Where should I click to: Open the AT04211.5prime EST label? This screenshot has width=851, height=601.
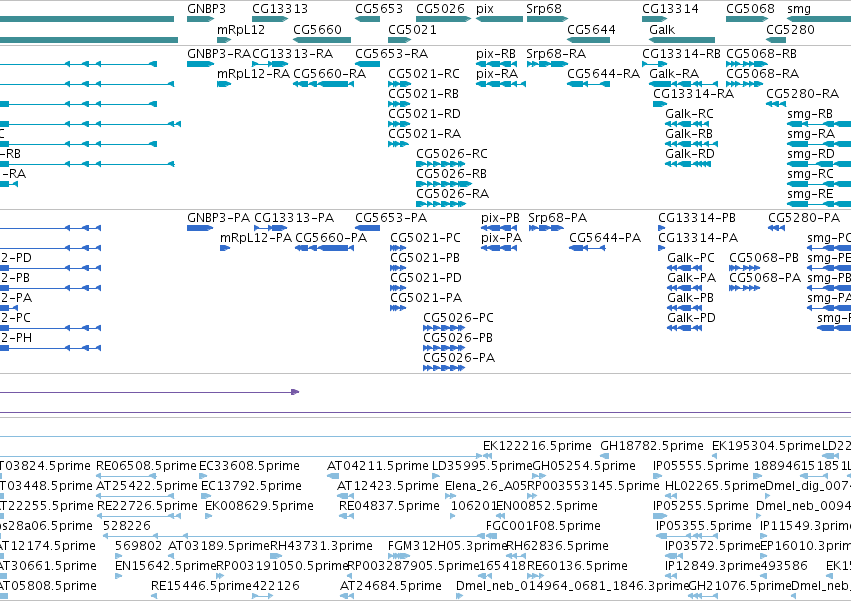(x=378, y=466)
